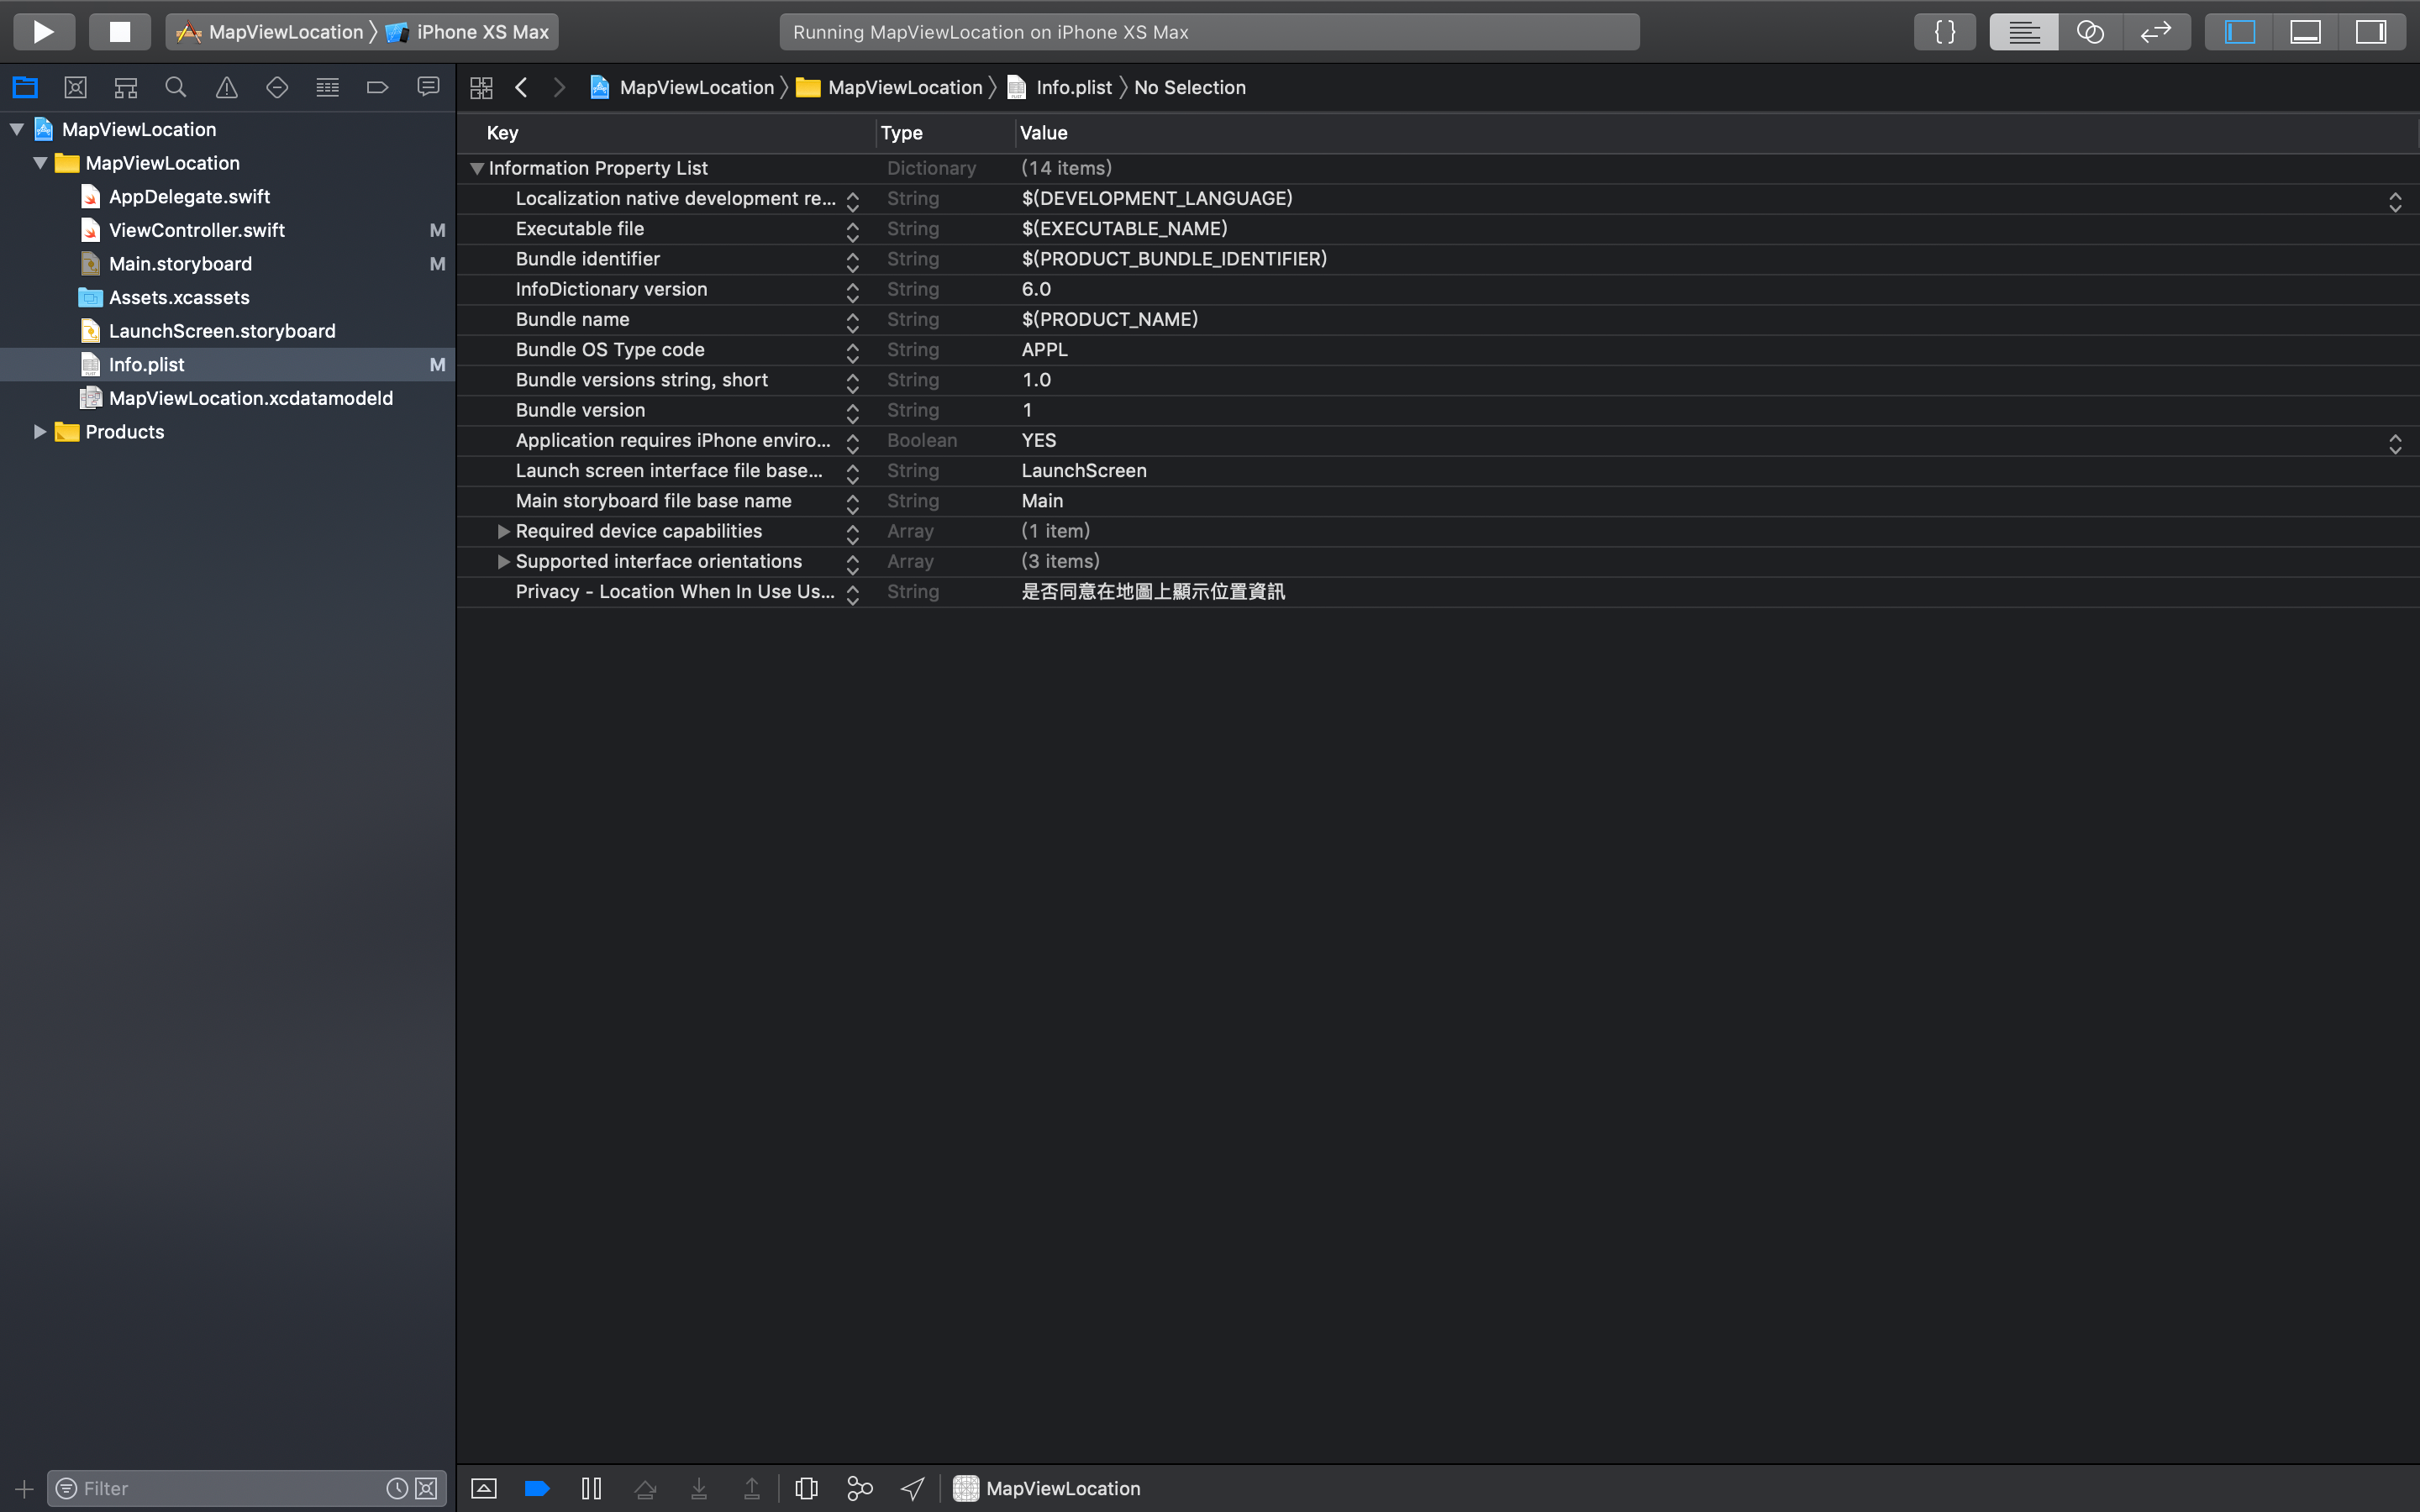Screen dimensions: 2420x1512
Task: Open AppDelegate.swift in the navigator
Action: pos(189,197)
